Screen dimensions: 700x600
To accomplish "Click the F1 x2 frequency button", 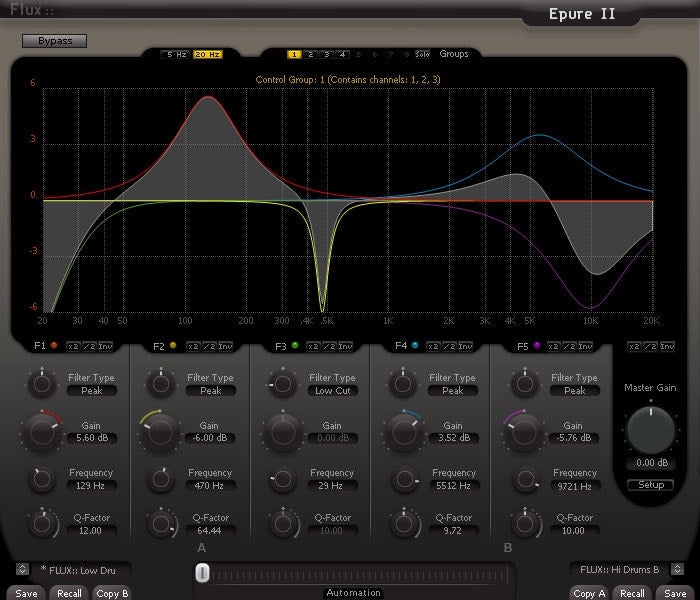I will point(73,346).
